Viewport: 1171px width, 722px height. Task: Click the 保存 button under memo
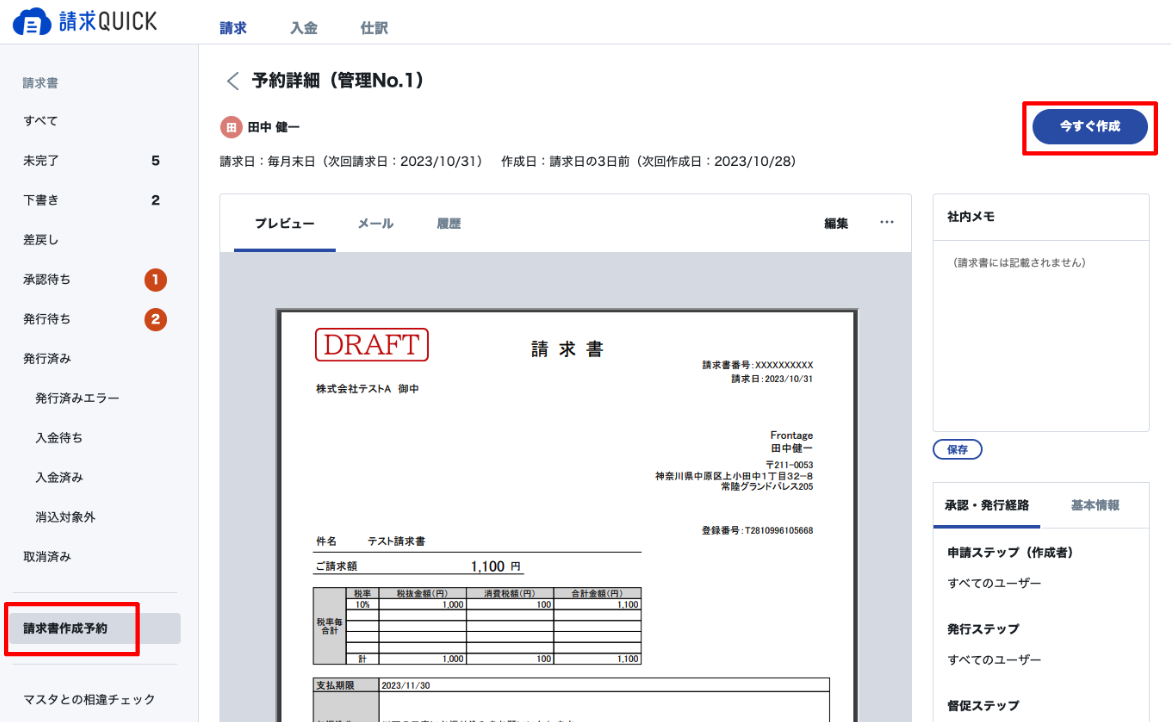pos(957,449)
